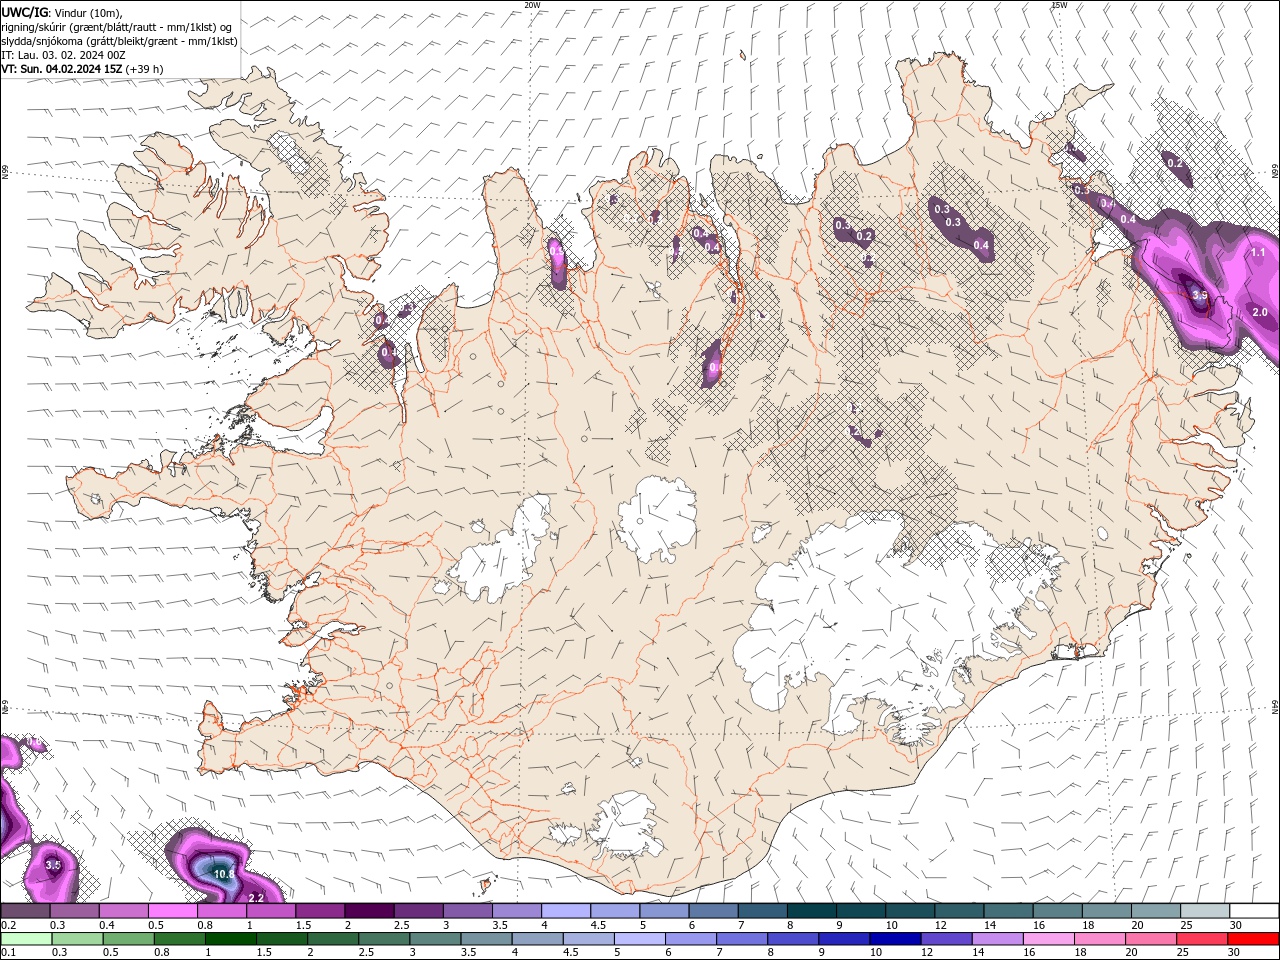Select the 'slydda/snjókoma' snow legend description line
Image resolution: width=1280 pixels, height=960 pixels.
[119, 41]
